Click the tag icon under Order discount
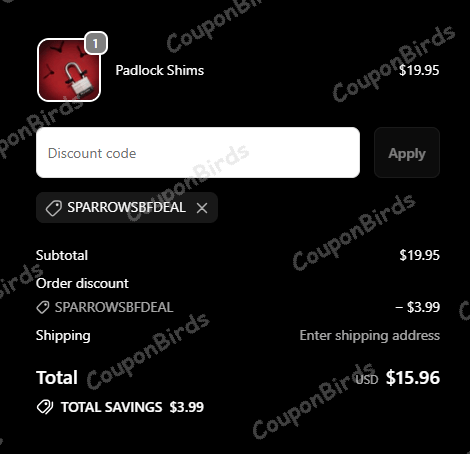The image size is (470, 454). tap(43, 307)
